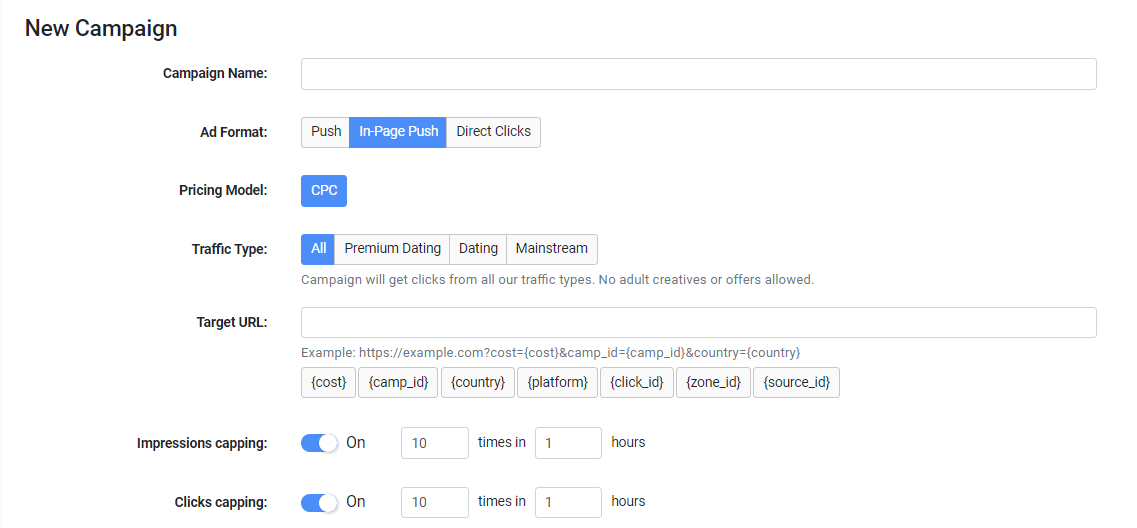Add the {country} macro to URL

coord(478,383)
